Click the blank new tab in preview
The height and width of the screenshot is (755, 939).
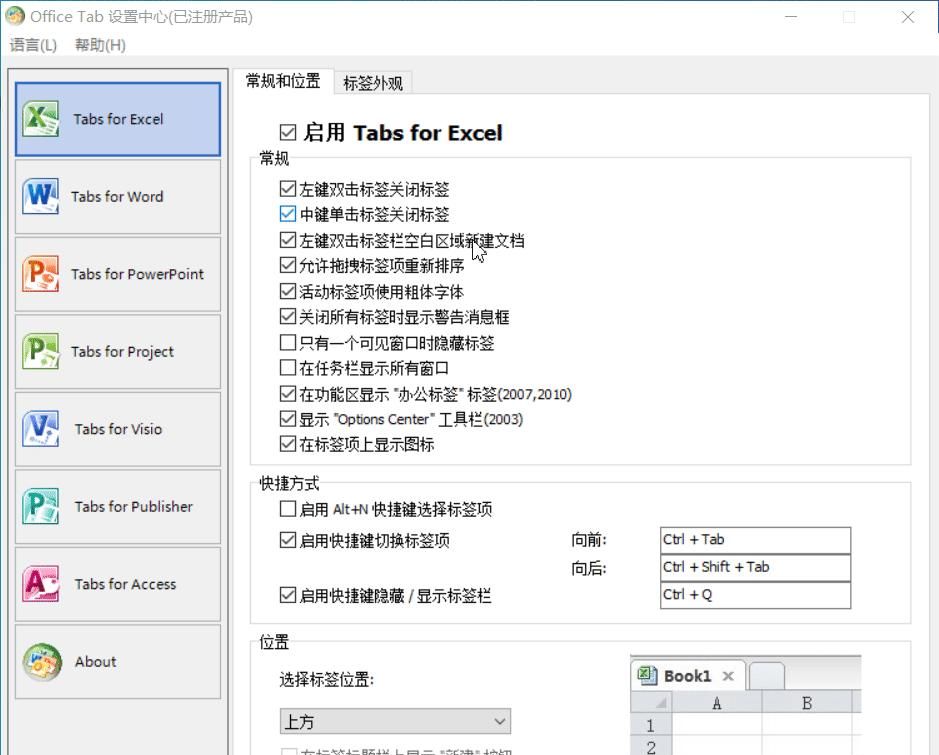[x=767, y=677]
